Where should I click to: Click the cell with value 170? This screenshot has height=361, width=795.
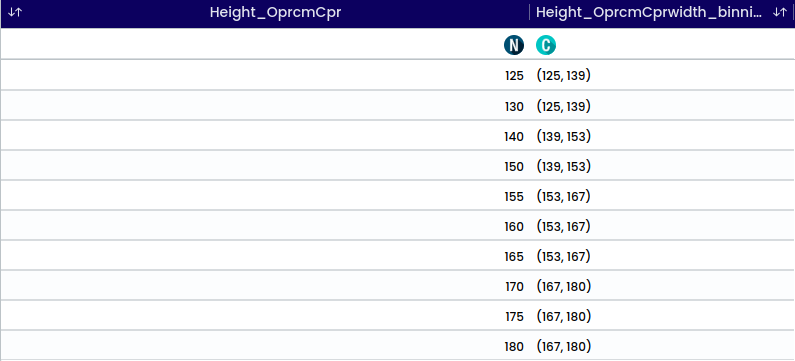click(x=265, y=286)
